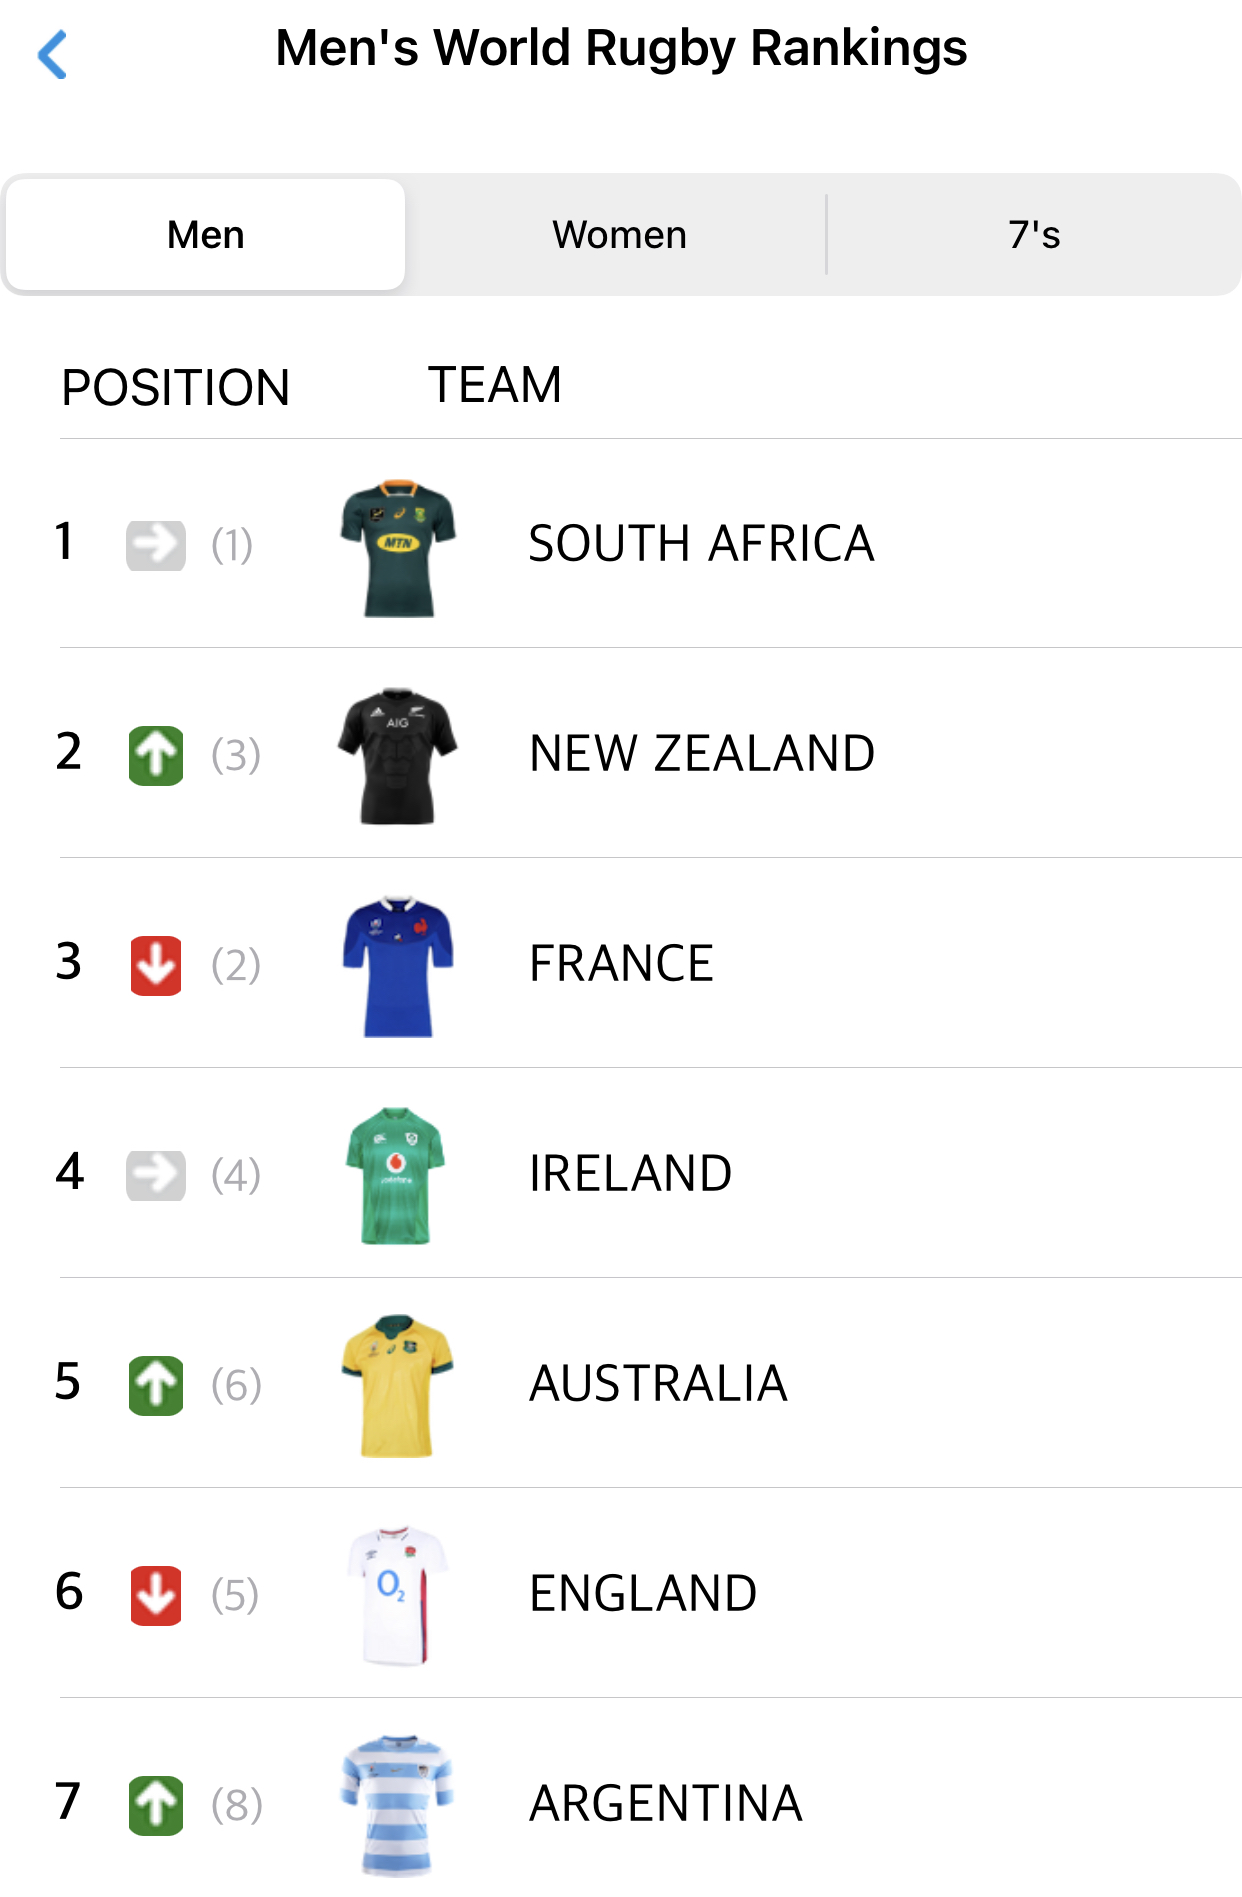Tap the South Africa jersey icon

pos(398,547)
